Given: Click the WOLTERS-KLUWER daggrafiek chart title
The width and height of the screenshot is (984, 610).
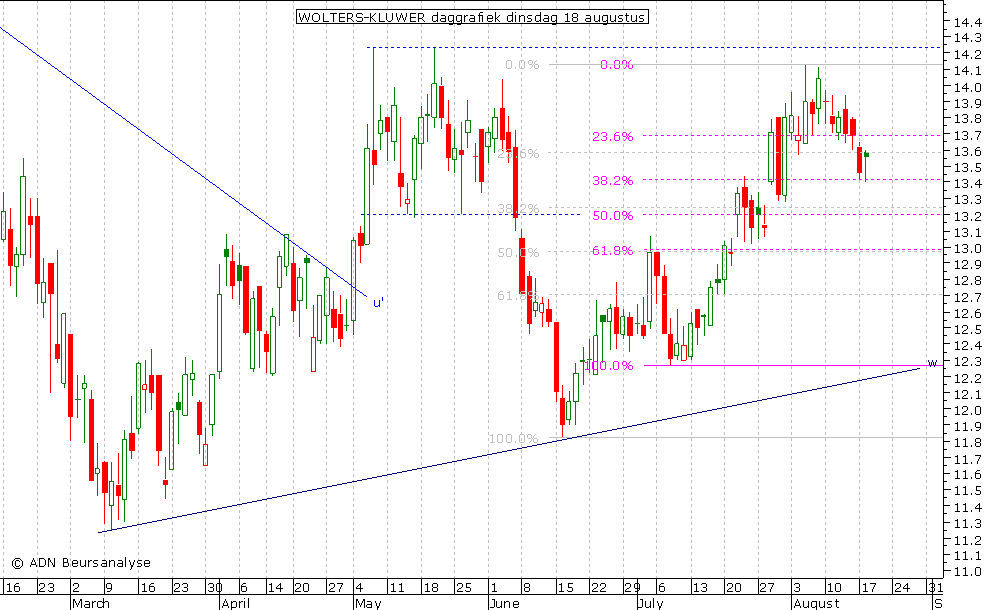Looking at the screenshot, I should [472, 17].
